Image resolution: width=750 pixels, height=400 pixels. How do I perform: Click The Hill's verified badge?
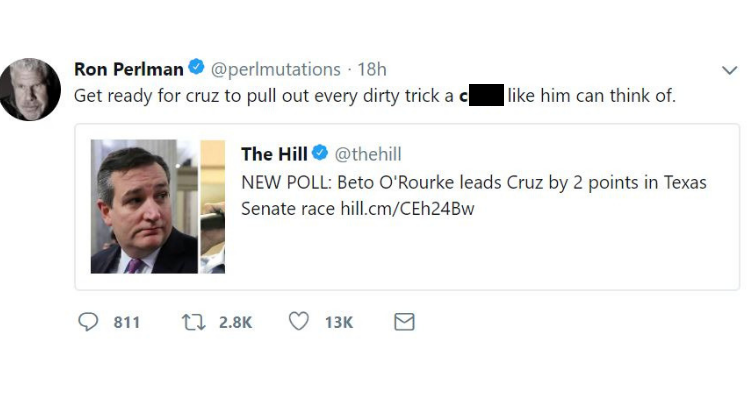[320, 153]
